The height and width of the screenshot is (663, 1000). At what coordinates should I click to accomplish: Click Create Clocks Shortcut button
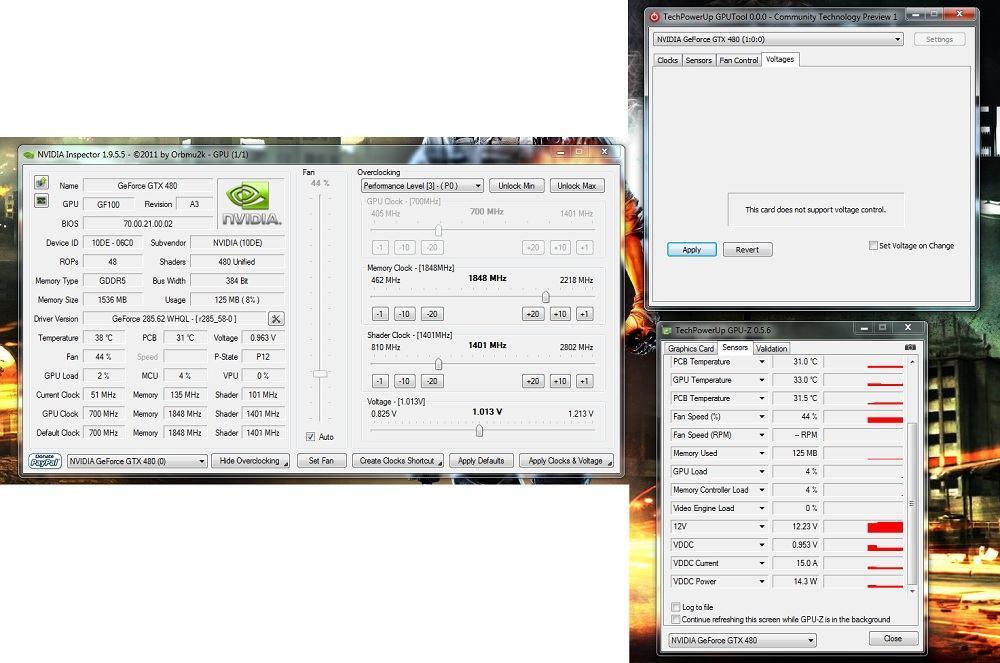point(398,460)
